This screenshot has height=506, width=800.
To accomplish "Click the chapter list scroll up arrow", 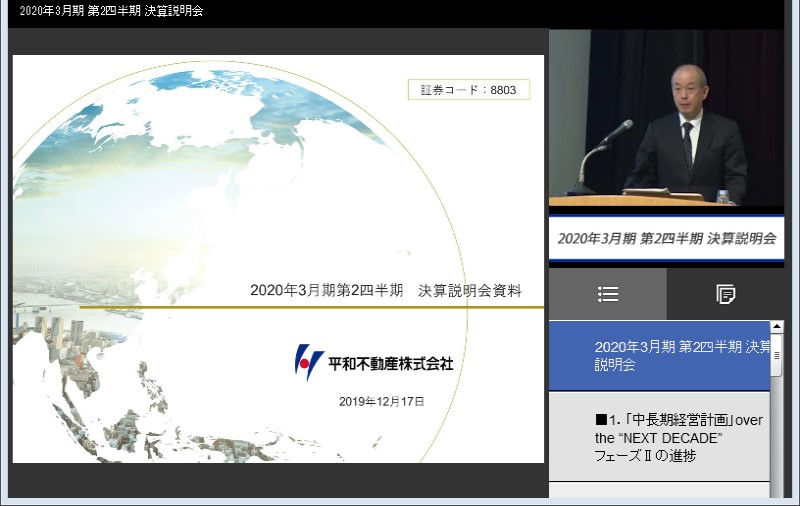I will tap(777, 326).
